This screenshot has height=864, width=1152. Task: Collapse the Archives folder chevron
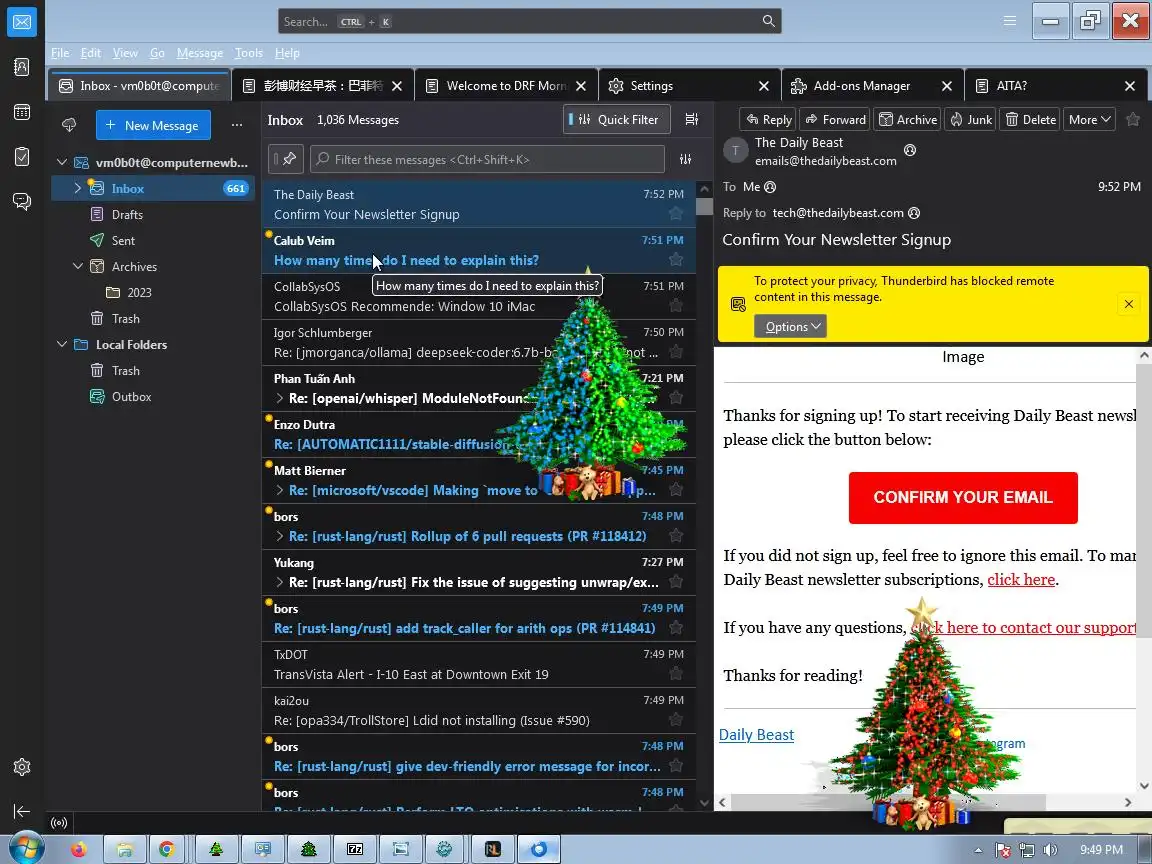pyautogui.click(x=78, y=266)
